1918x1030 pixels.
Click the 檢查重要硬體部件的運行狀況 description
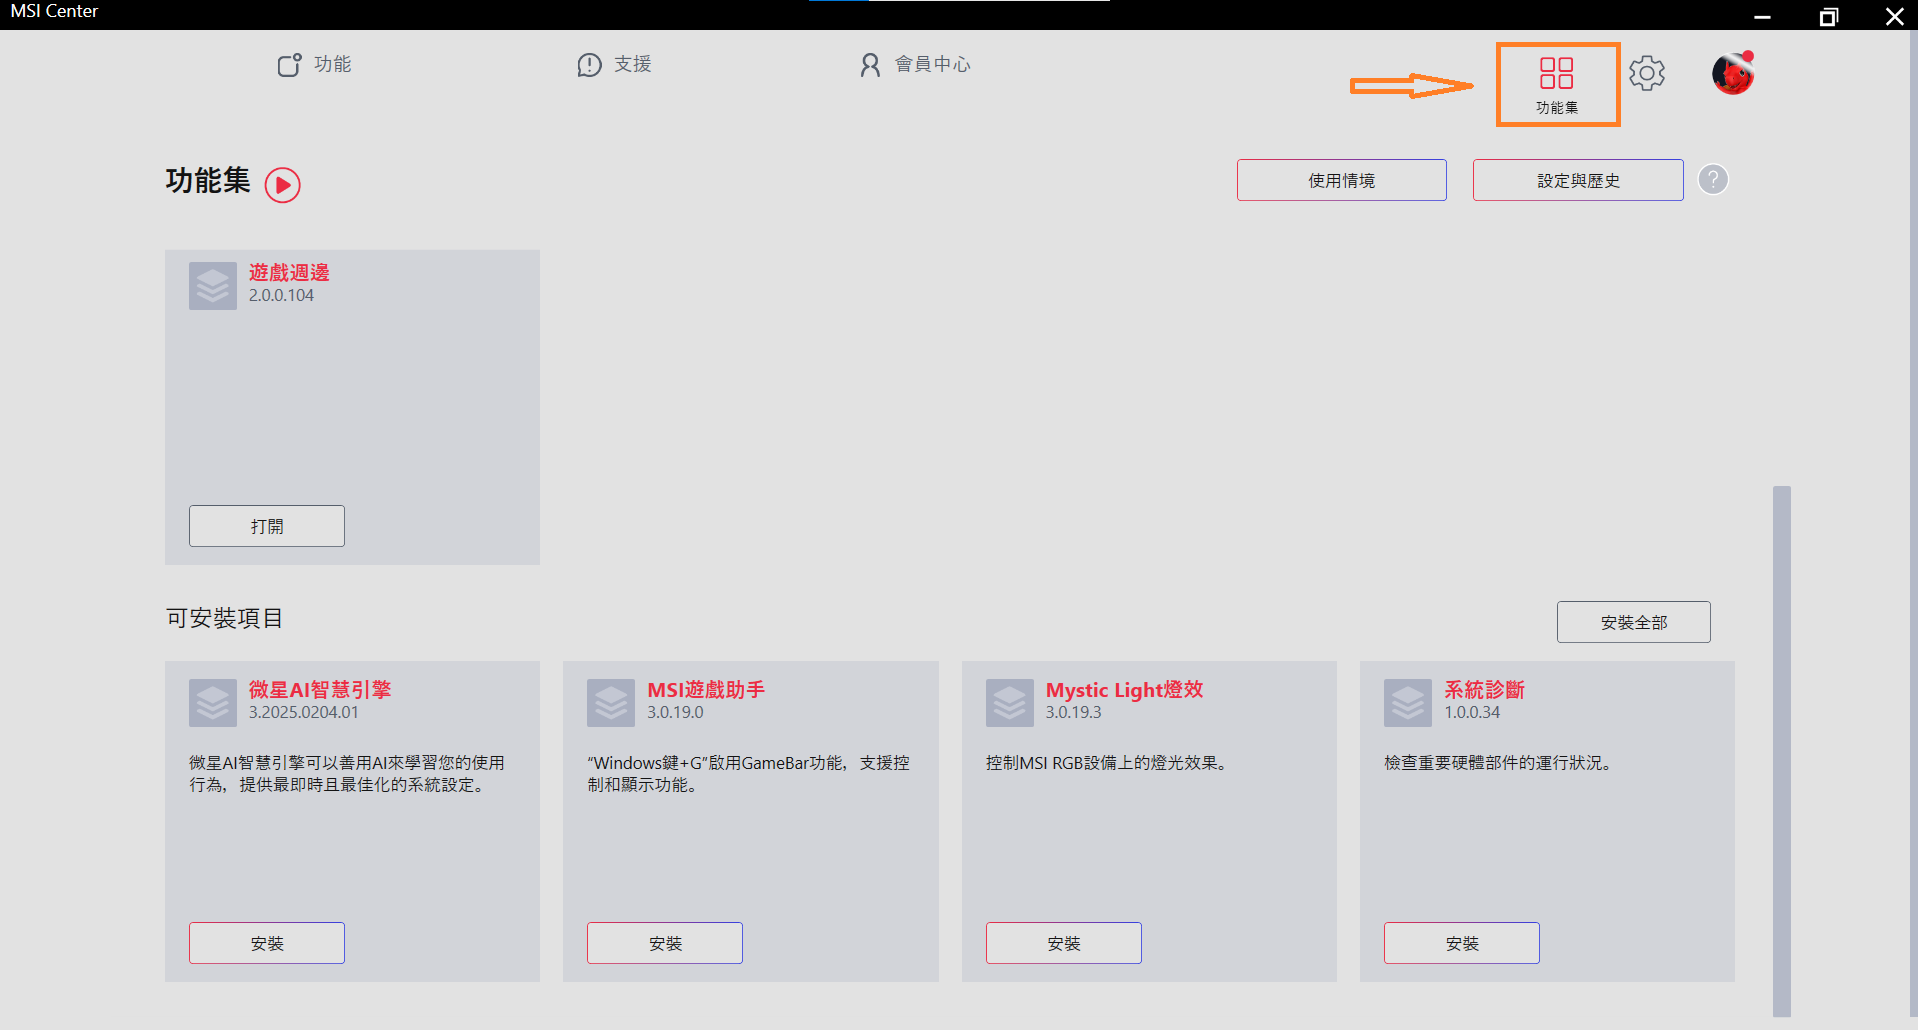[x=1501, y=763]
